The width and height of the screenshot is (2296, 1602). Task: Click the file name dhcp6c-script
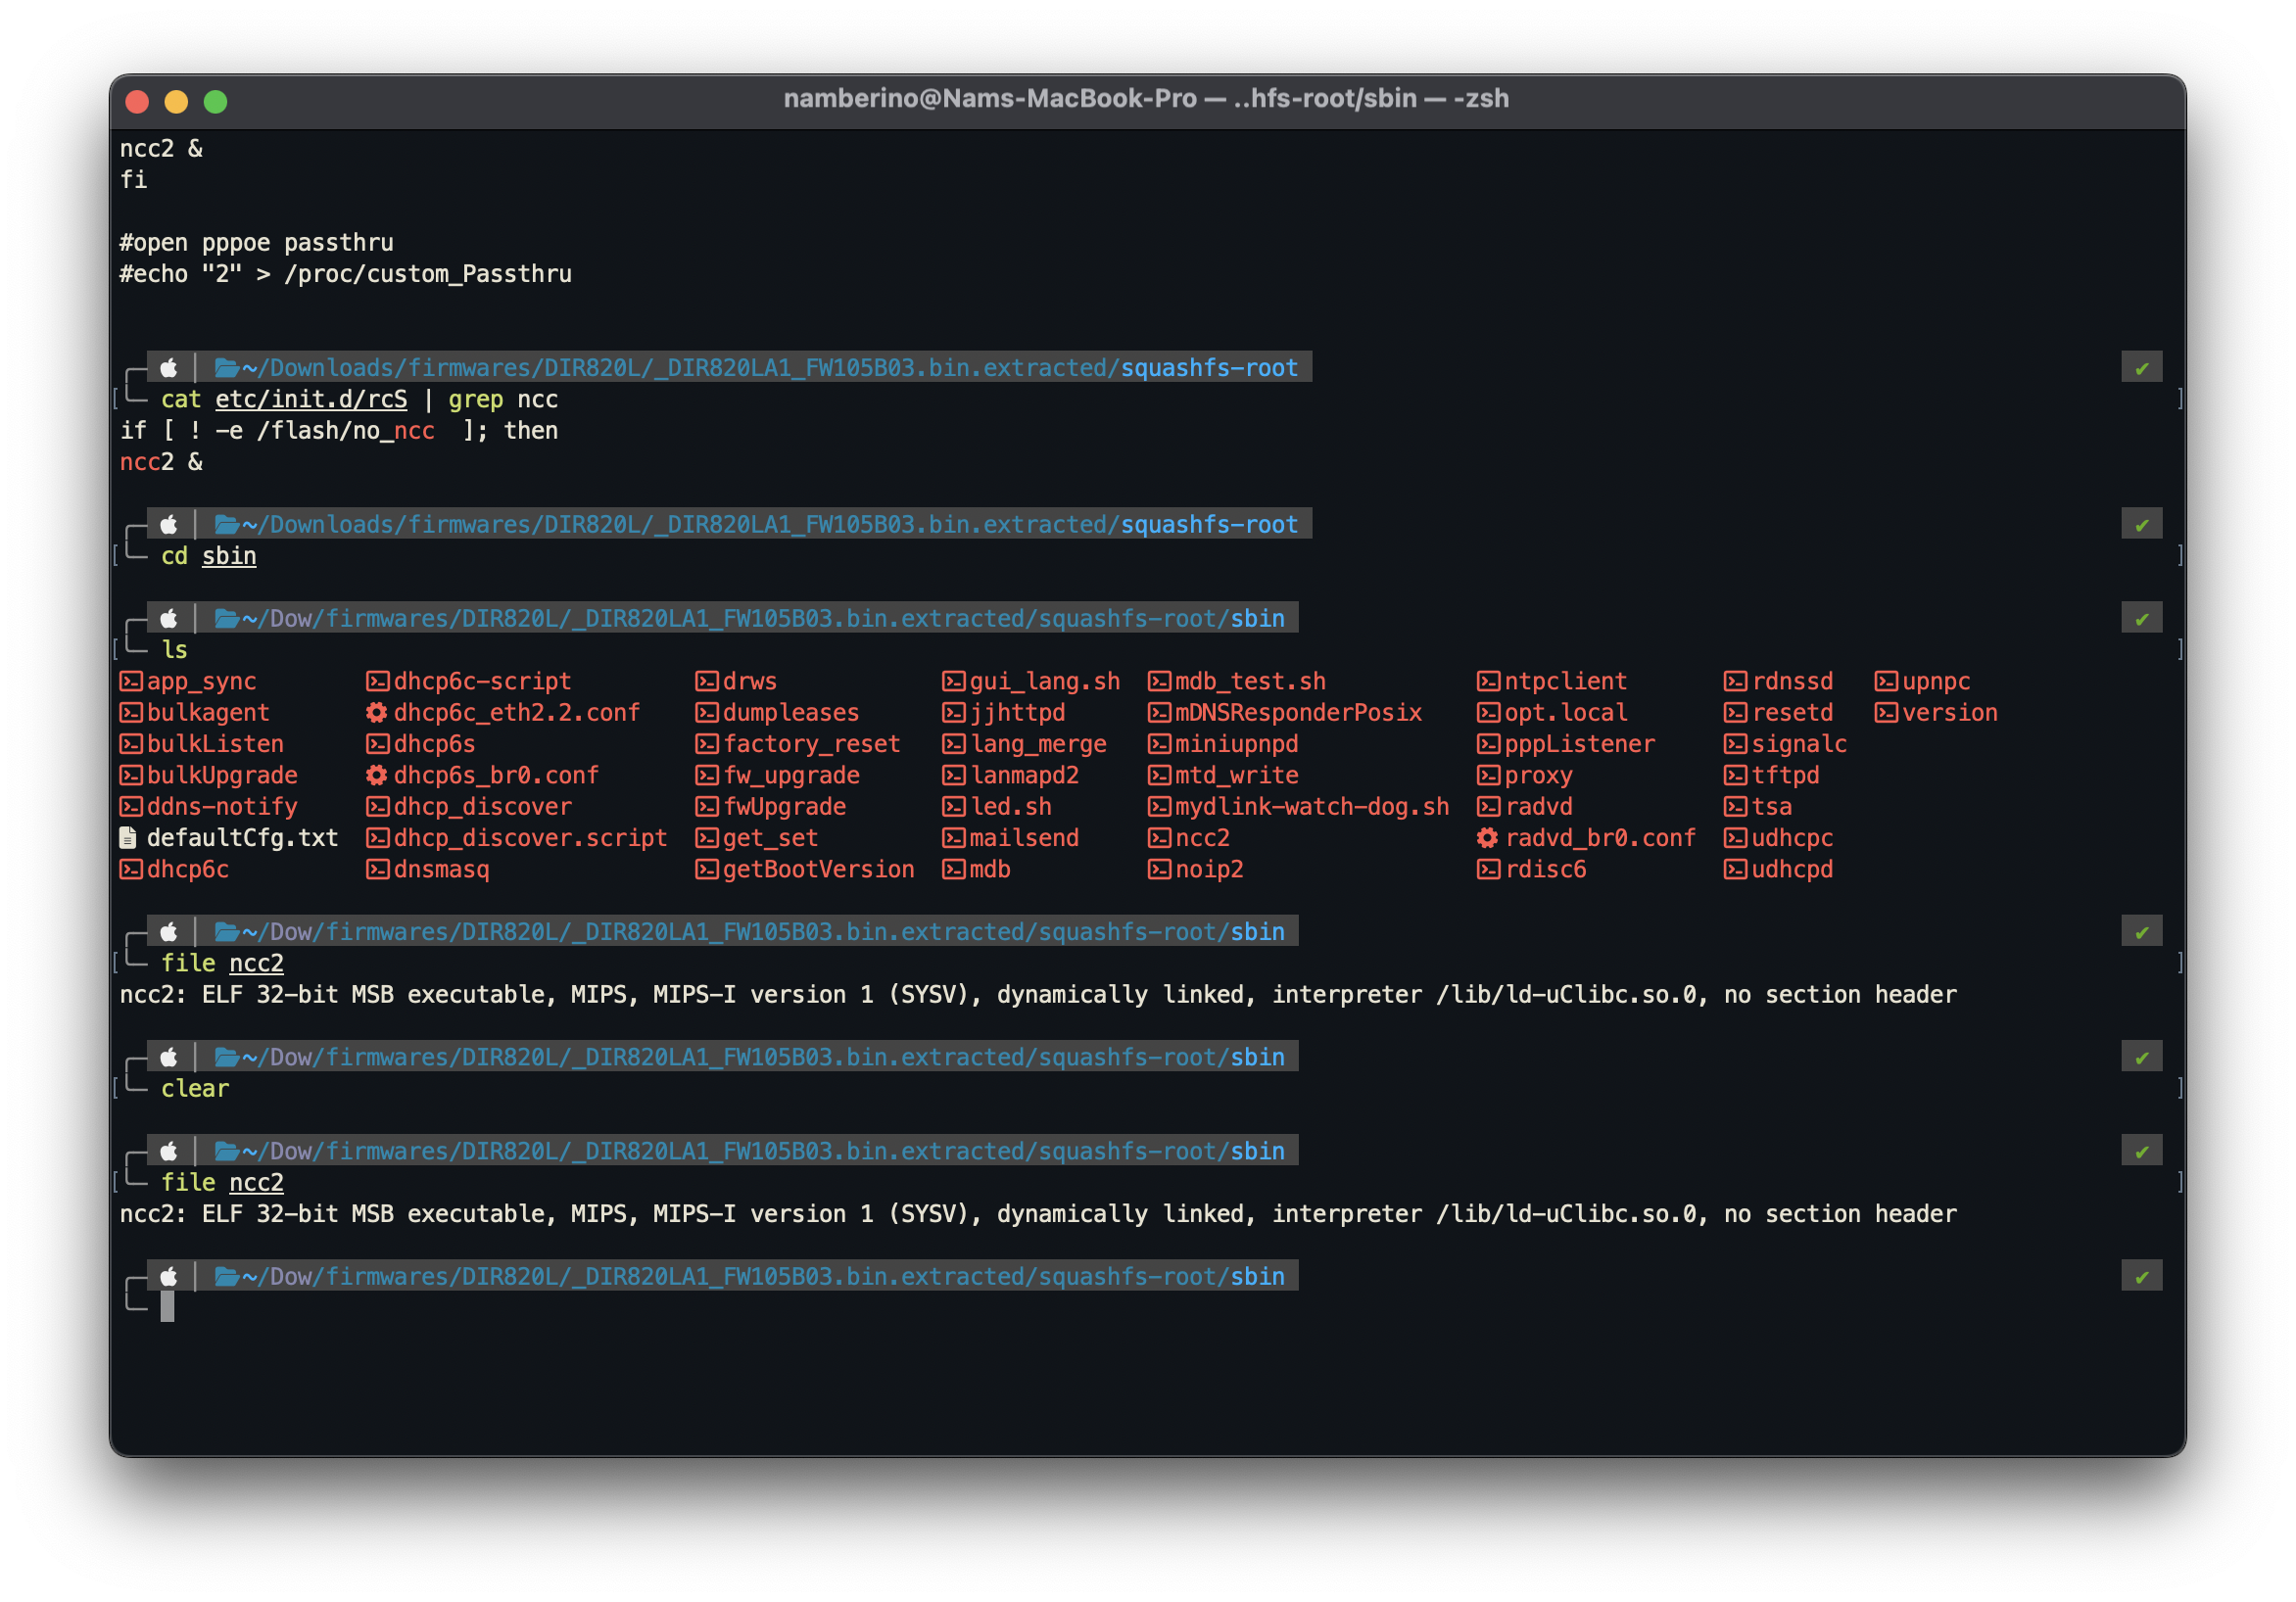pyautogui.click(x=482, y=682)
